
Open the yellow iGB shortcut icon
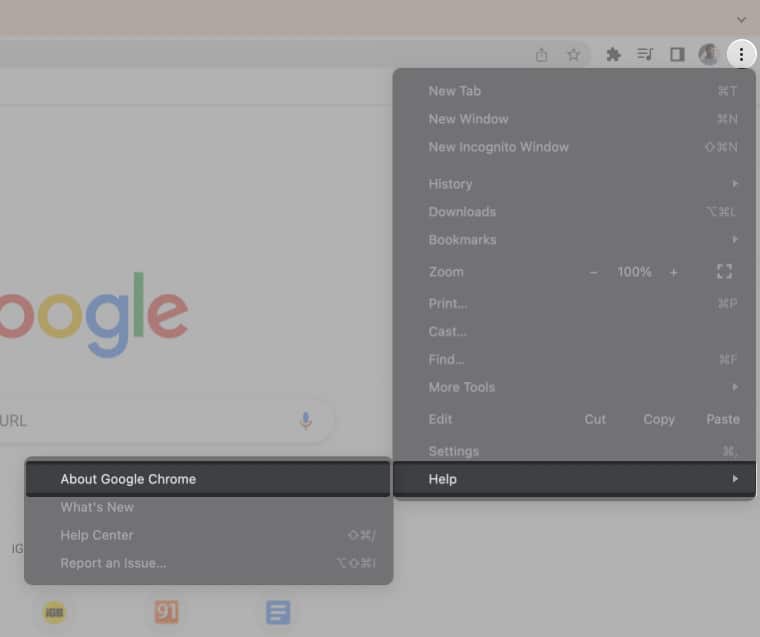click(54, 612)
